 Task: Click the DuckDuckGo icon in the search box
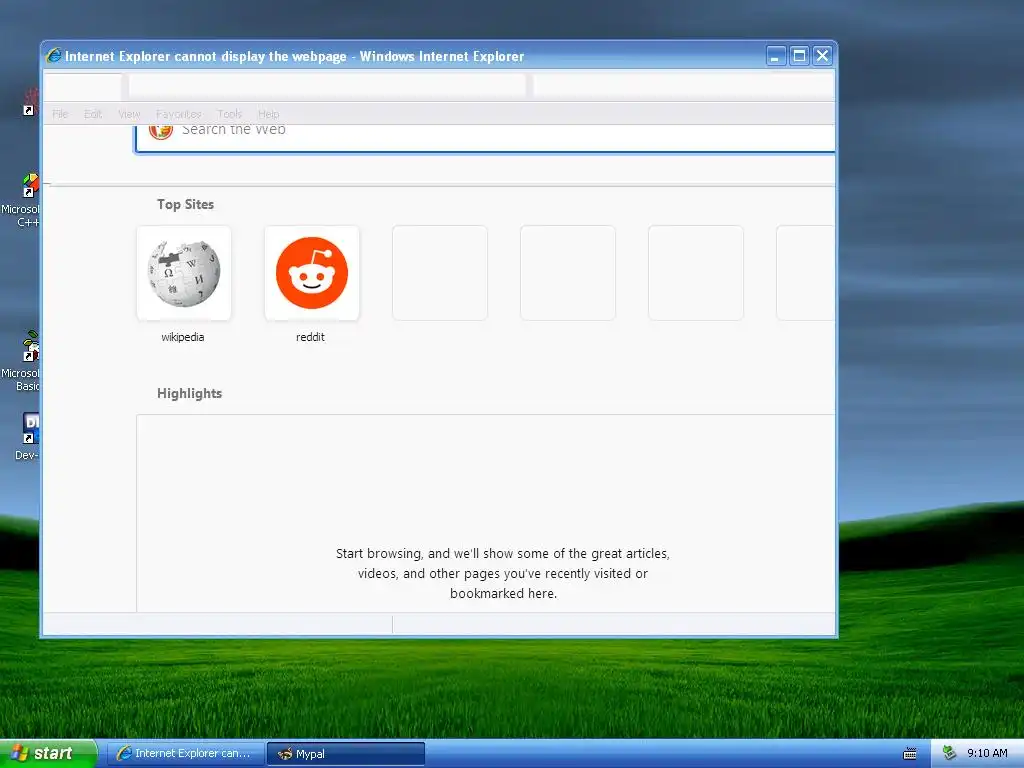tap(161, 131)
